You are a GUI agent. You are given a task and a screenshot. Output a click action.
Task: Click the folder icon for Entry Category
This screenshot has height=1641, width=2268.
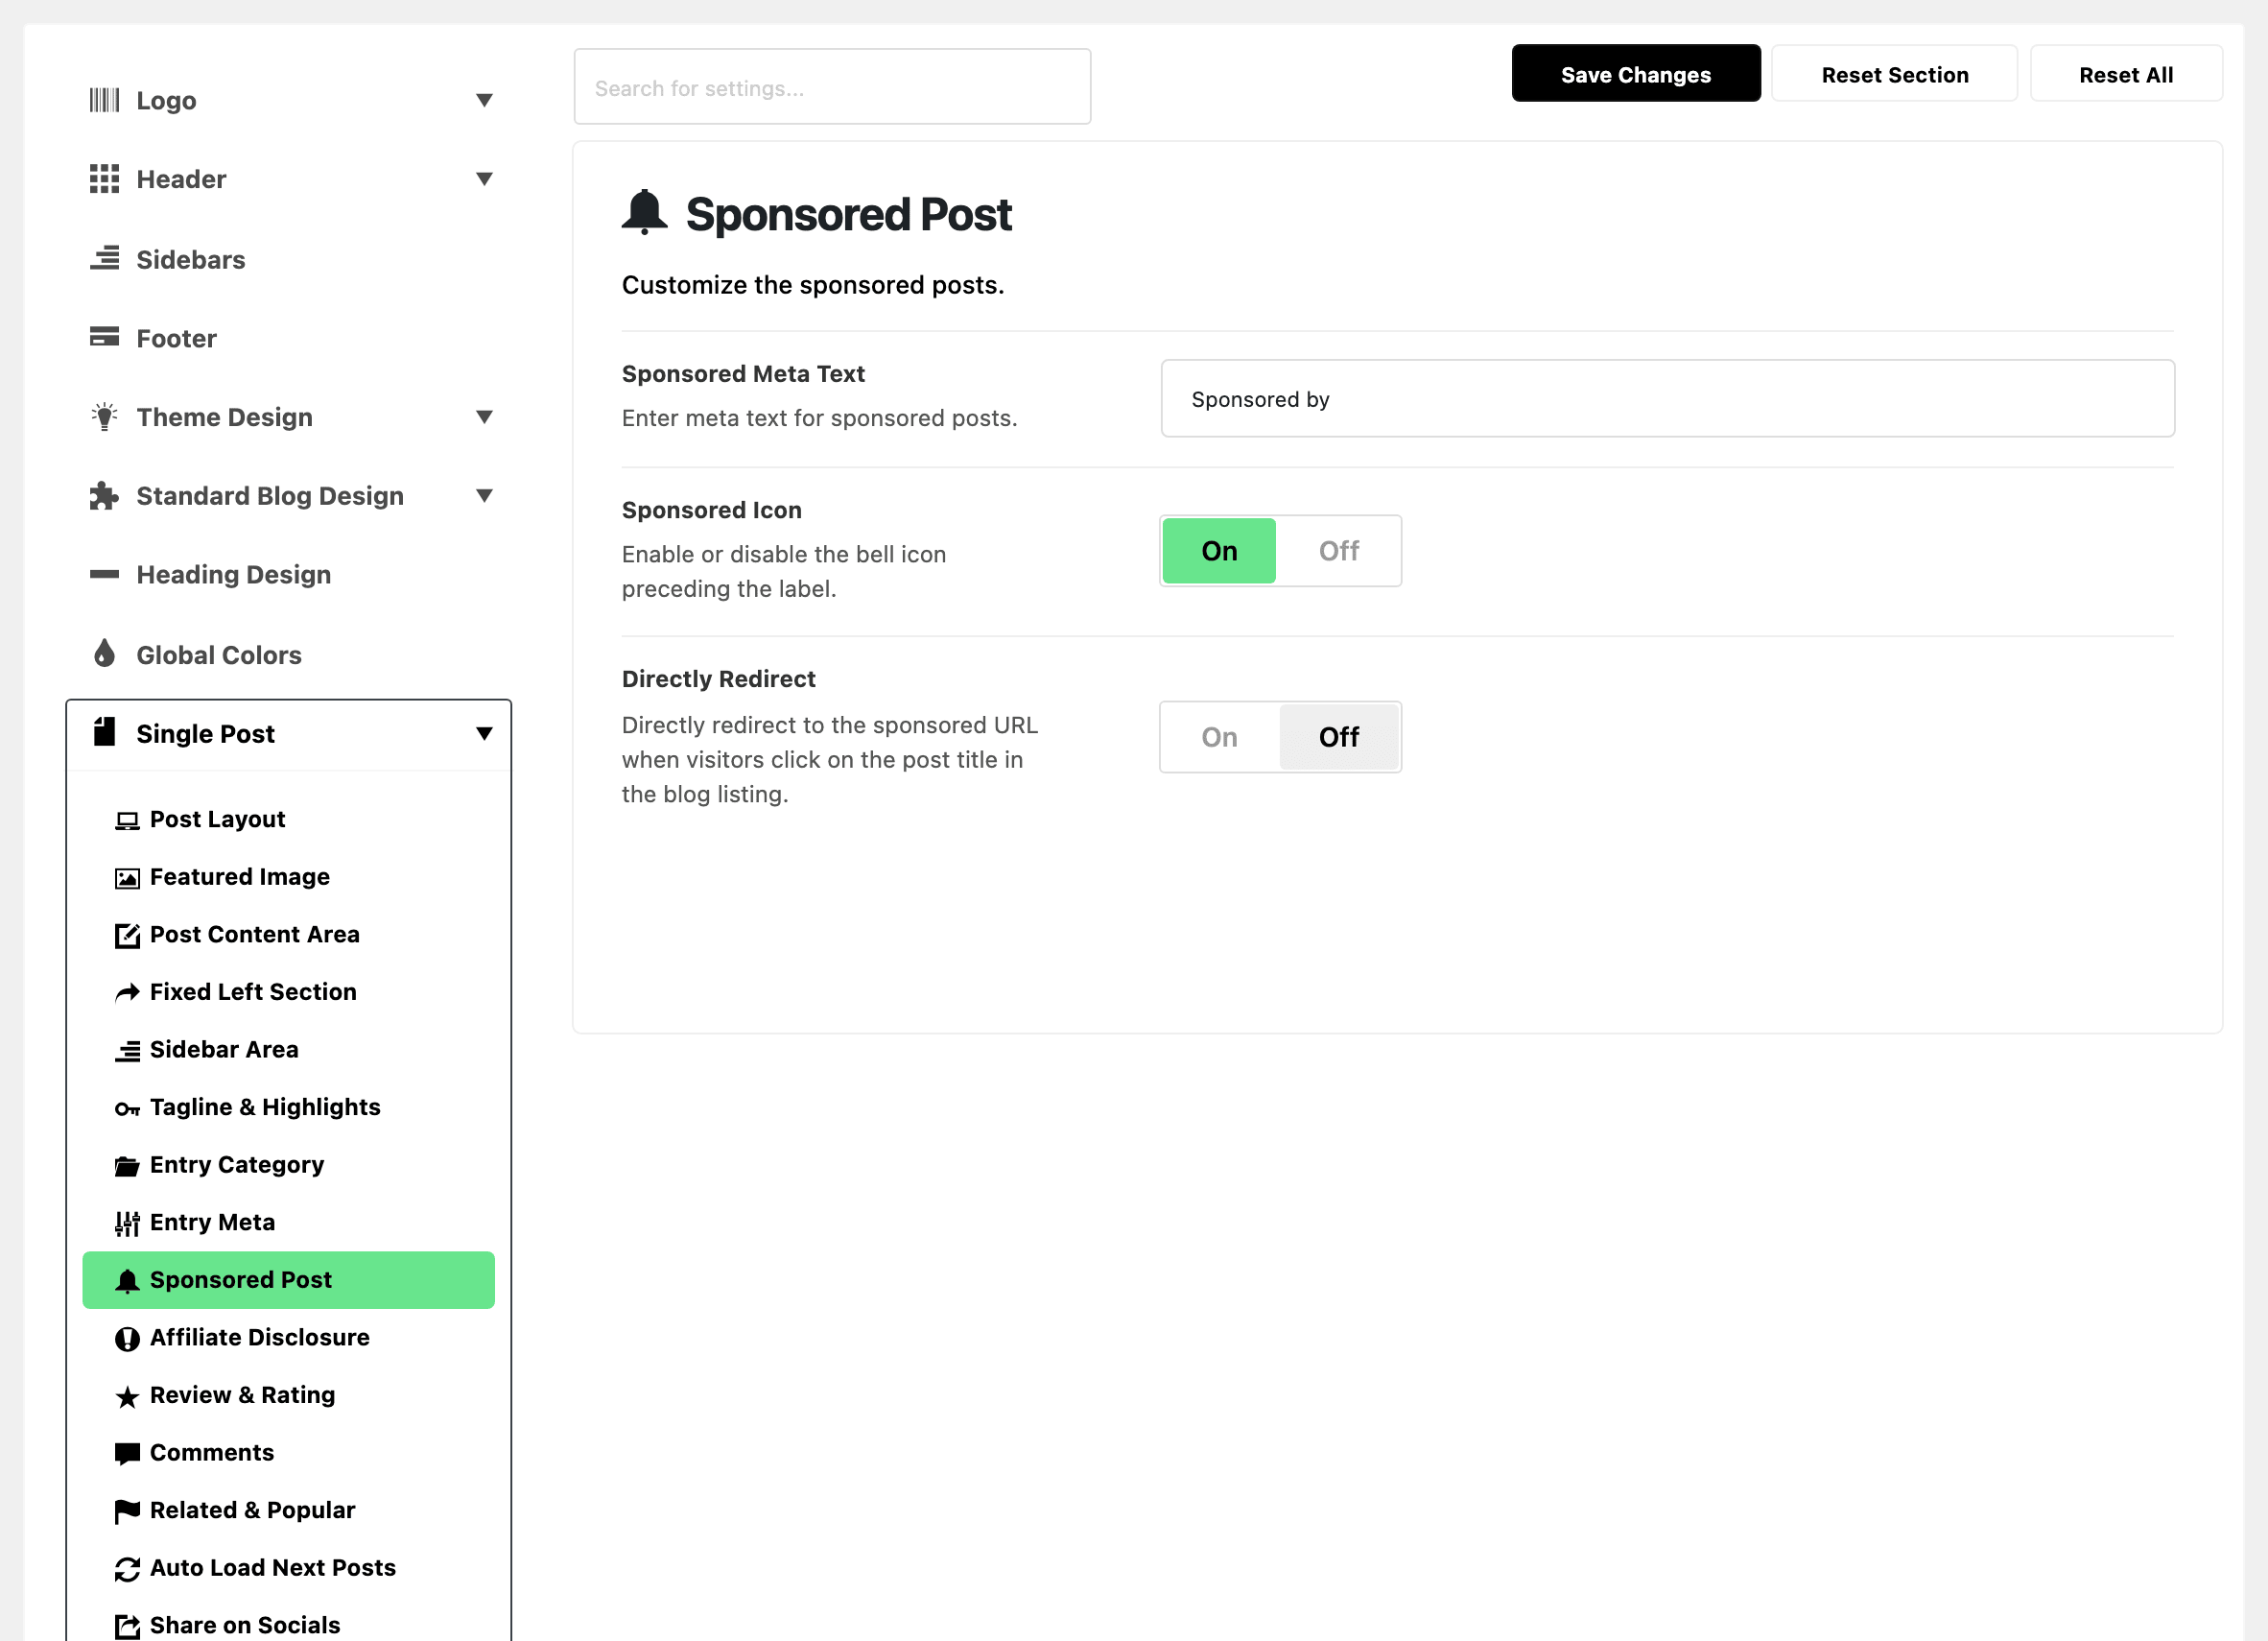[x=127, y=1166]
